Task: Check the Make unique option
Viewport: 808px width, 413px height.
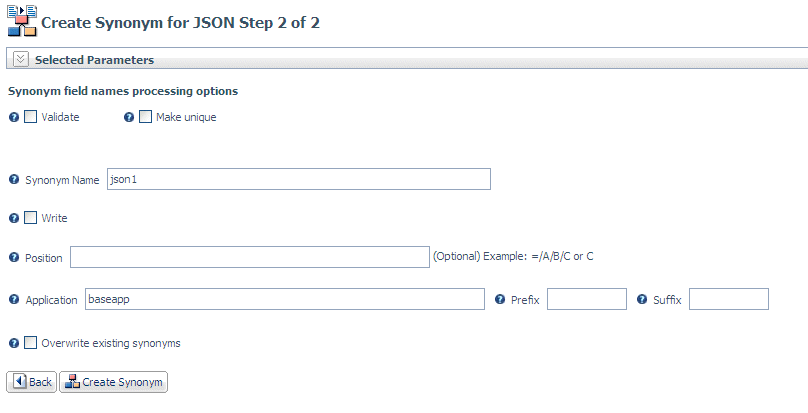Action: [x=146, y=117]
